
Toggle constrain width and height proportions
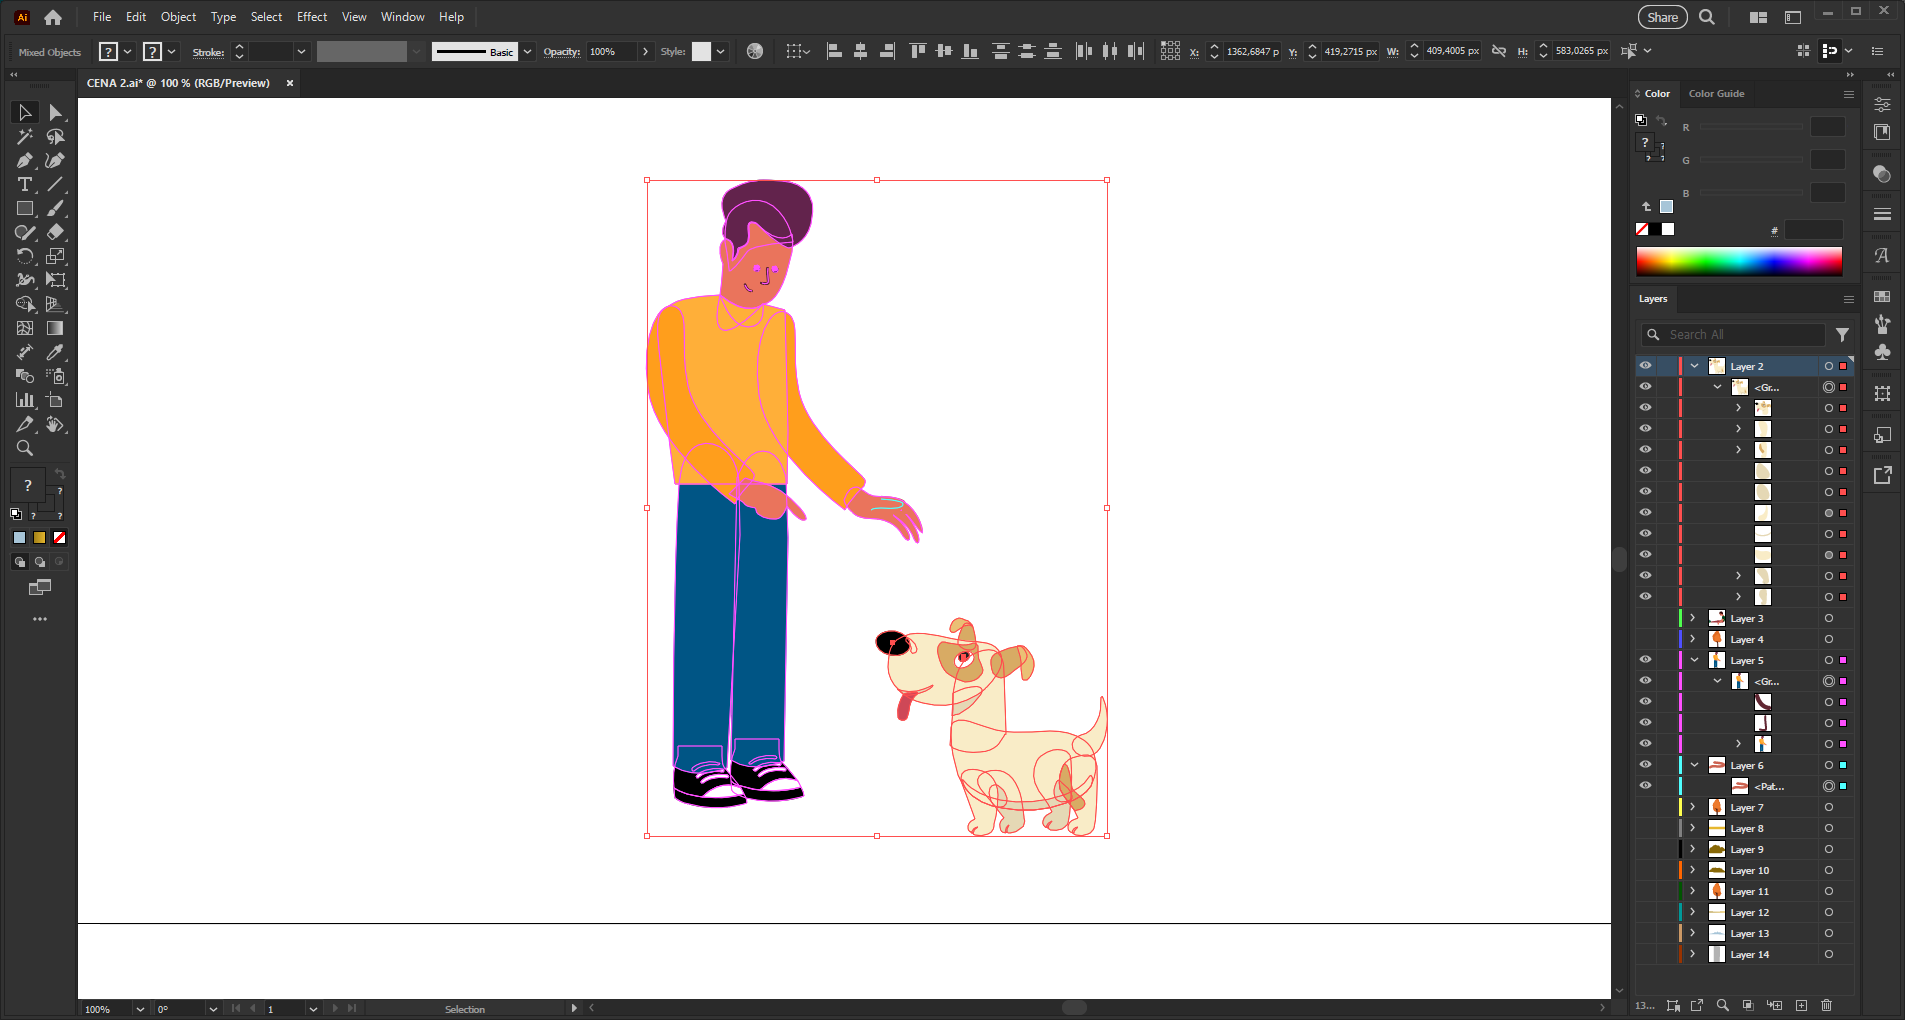pyautogui.click(x=1499, y=51)
